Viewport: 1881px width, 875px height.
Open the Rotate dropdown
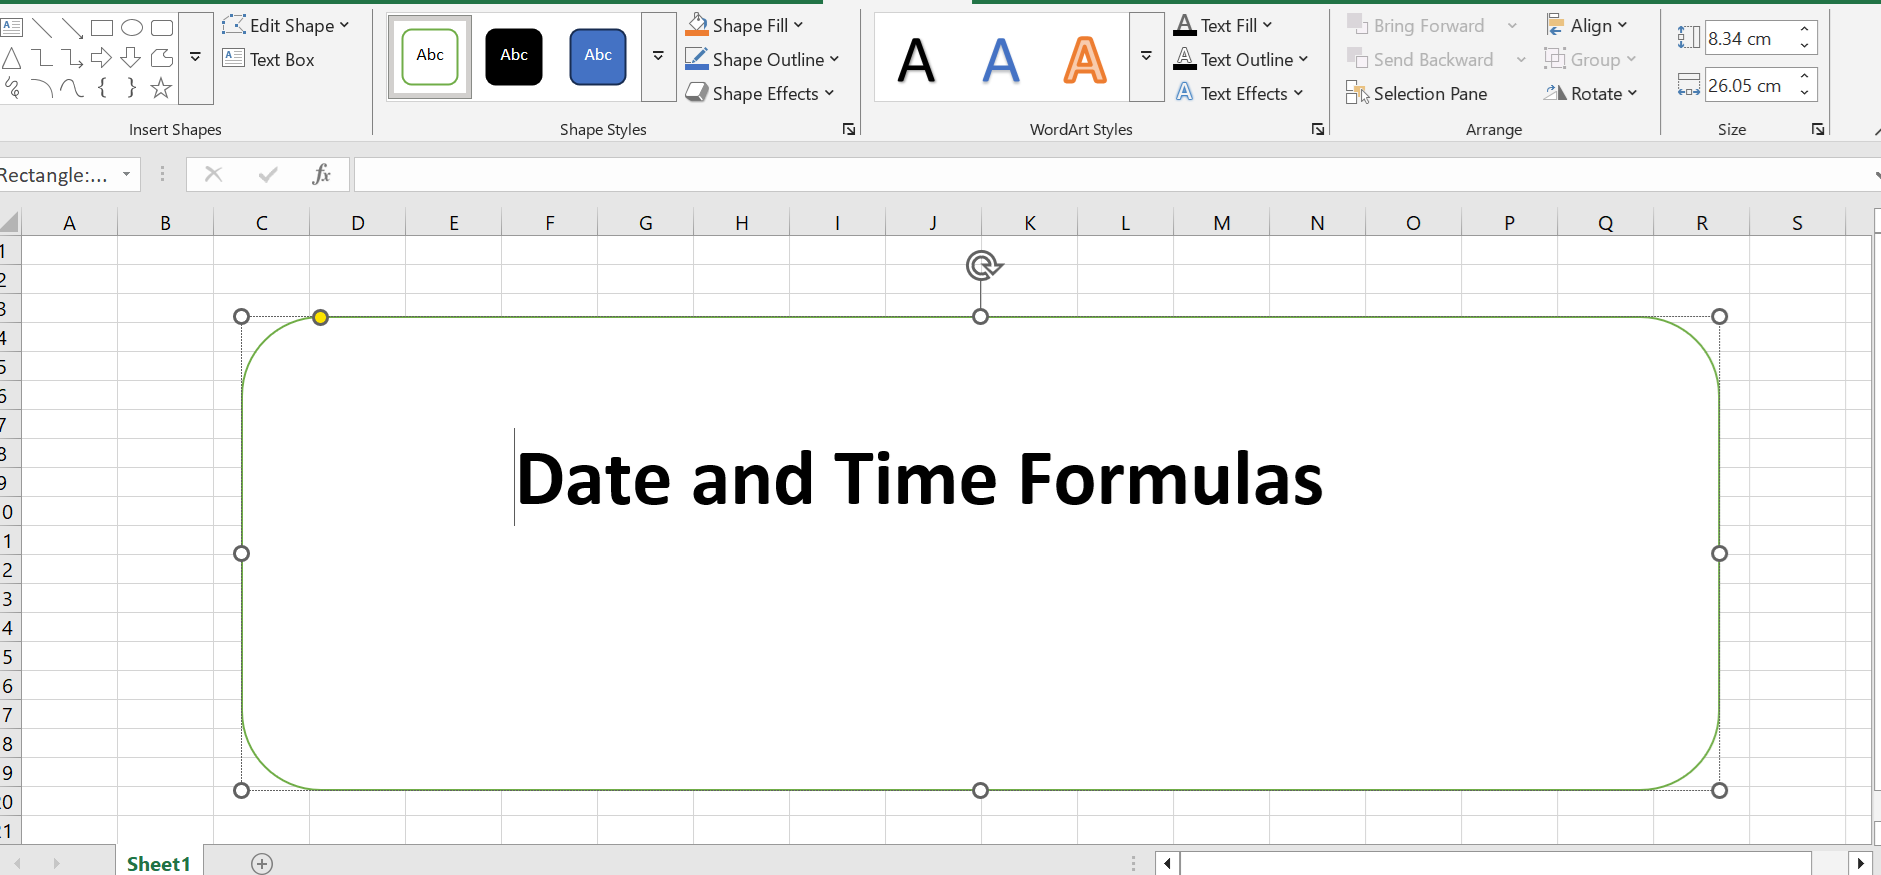[x=1591, y=94]
